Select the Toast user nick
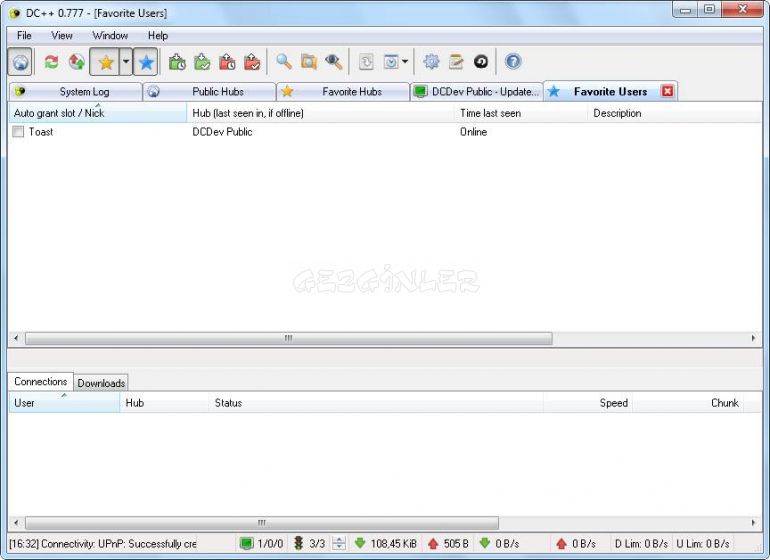Viewport: 770px width, 560px height. tap(41, 132)
